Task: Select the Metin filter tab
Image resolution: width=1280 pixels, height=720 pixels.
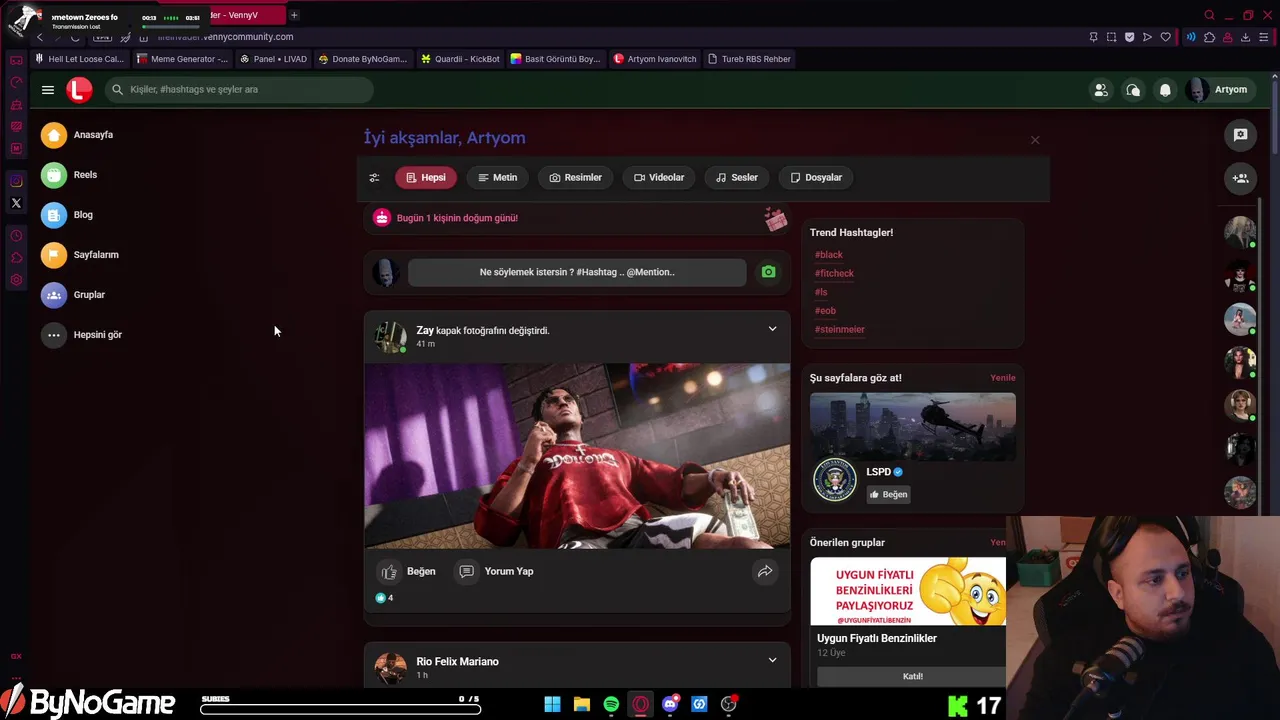Action: pyautogui.click(x=498, y=178)
